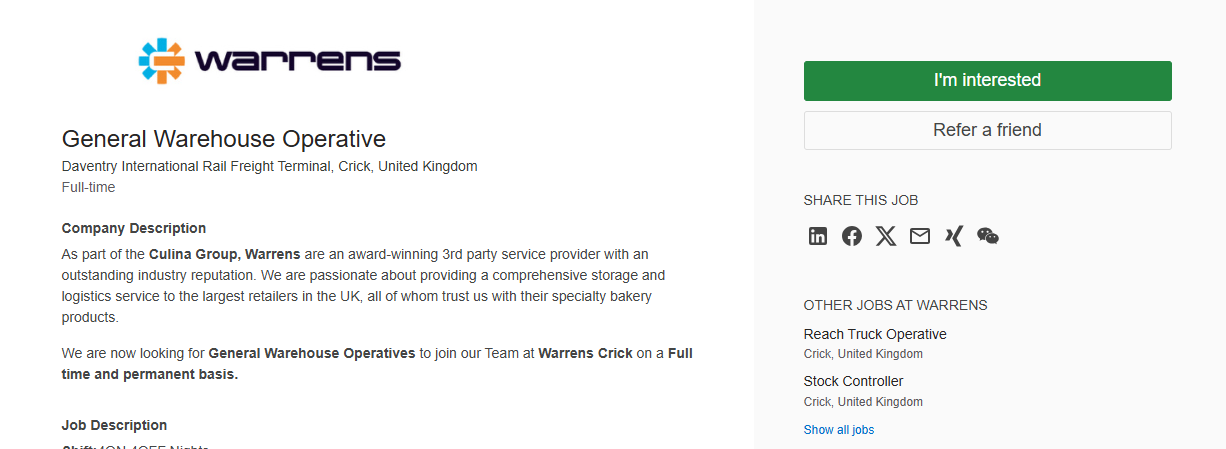Share the job via Facebook icon

852,236
